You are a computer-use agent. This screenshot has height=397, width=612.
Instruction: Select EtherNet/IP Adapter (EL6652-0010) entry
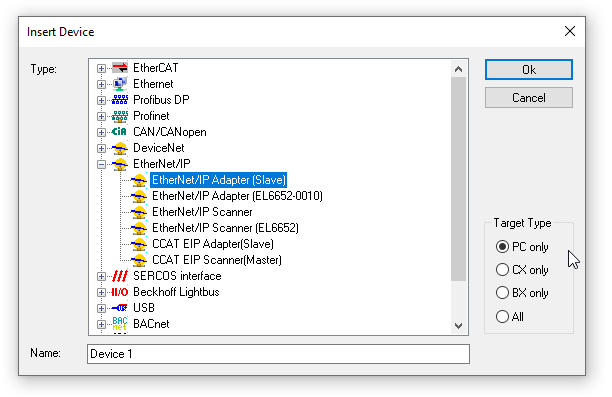pyautogui.click(x=237, y=196)
